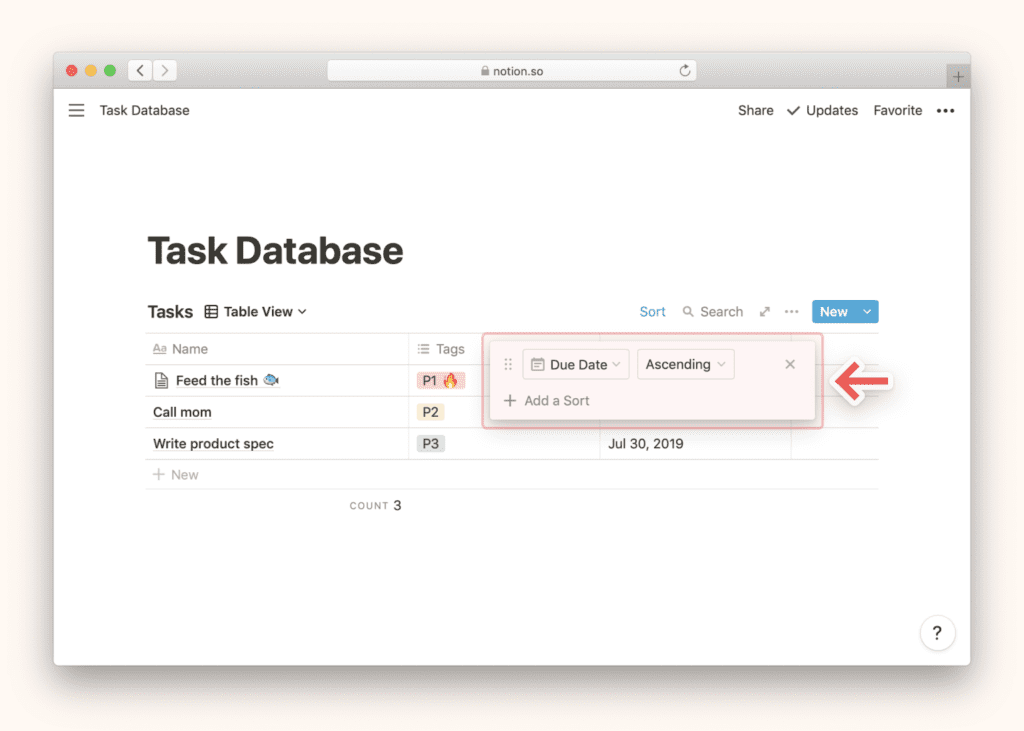Open the page options three-dot menu
Viewport: 1024px width, 731px height.
[x=945, y=111]
